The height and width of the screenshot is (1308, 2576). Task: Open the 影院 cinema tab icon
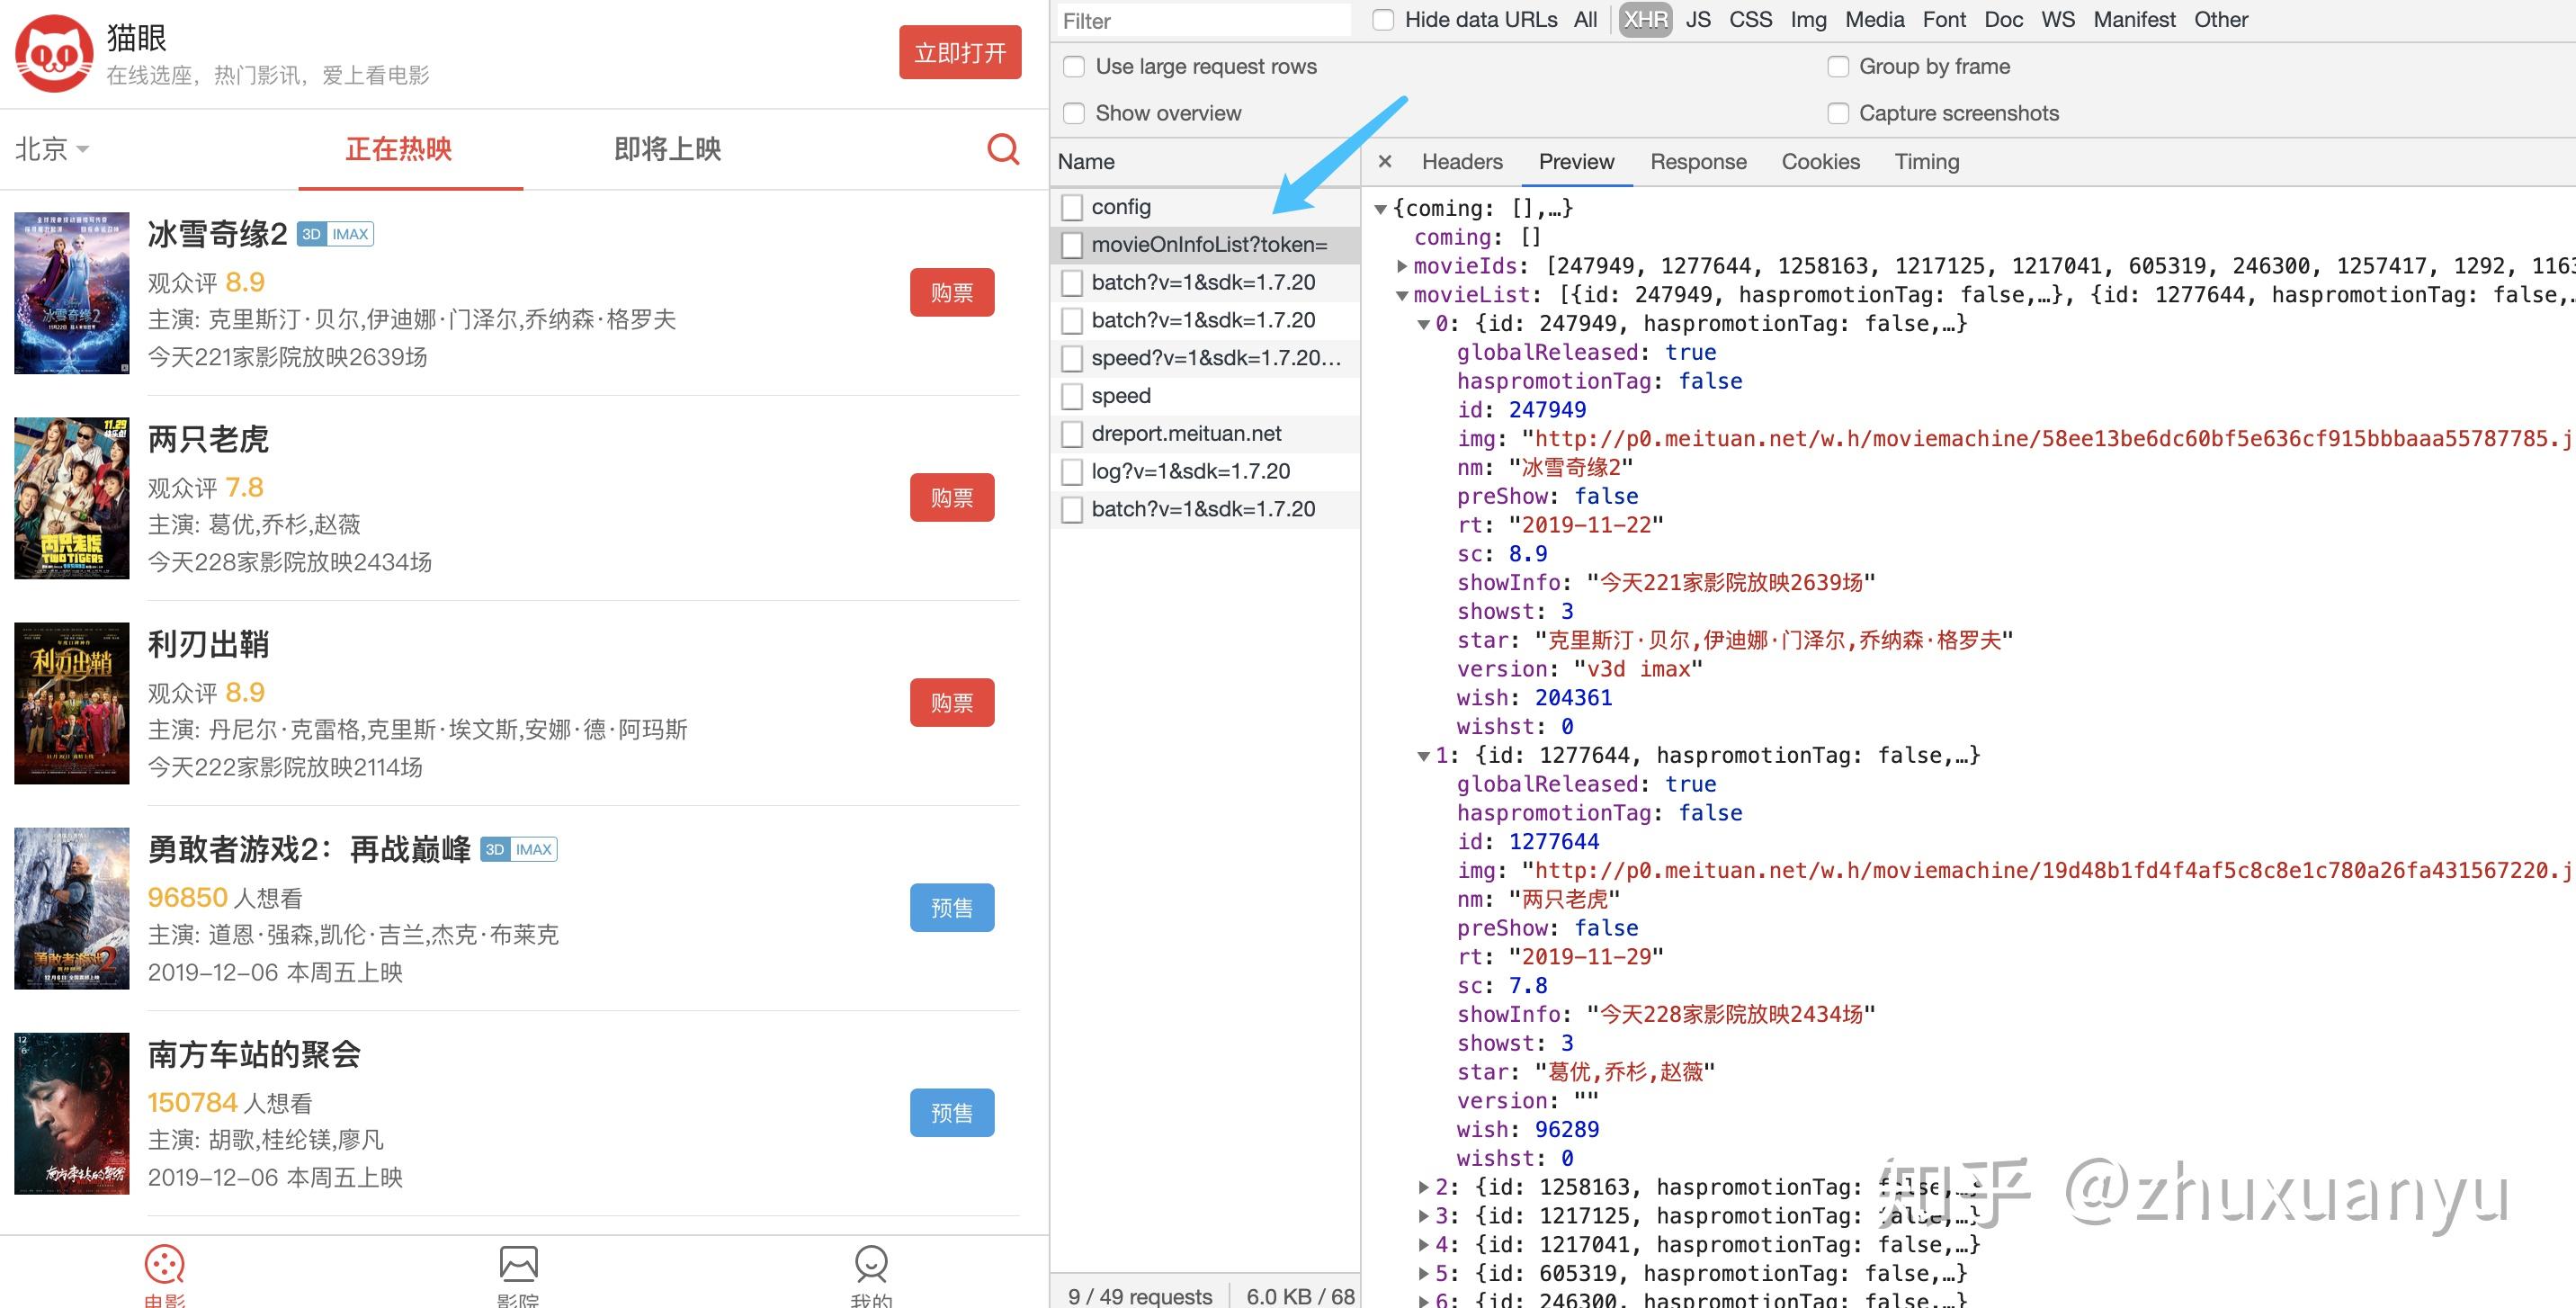[x=518, y=1265]
